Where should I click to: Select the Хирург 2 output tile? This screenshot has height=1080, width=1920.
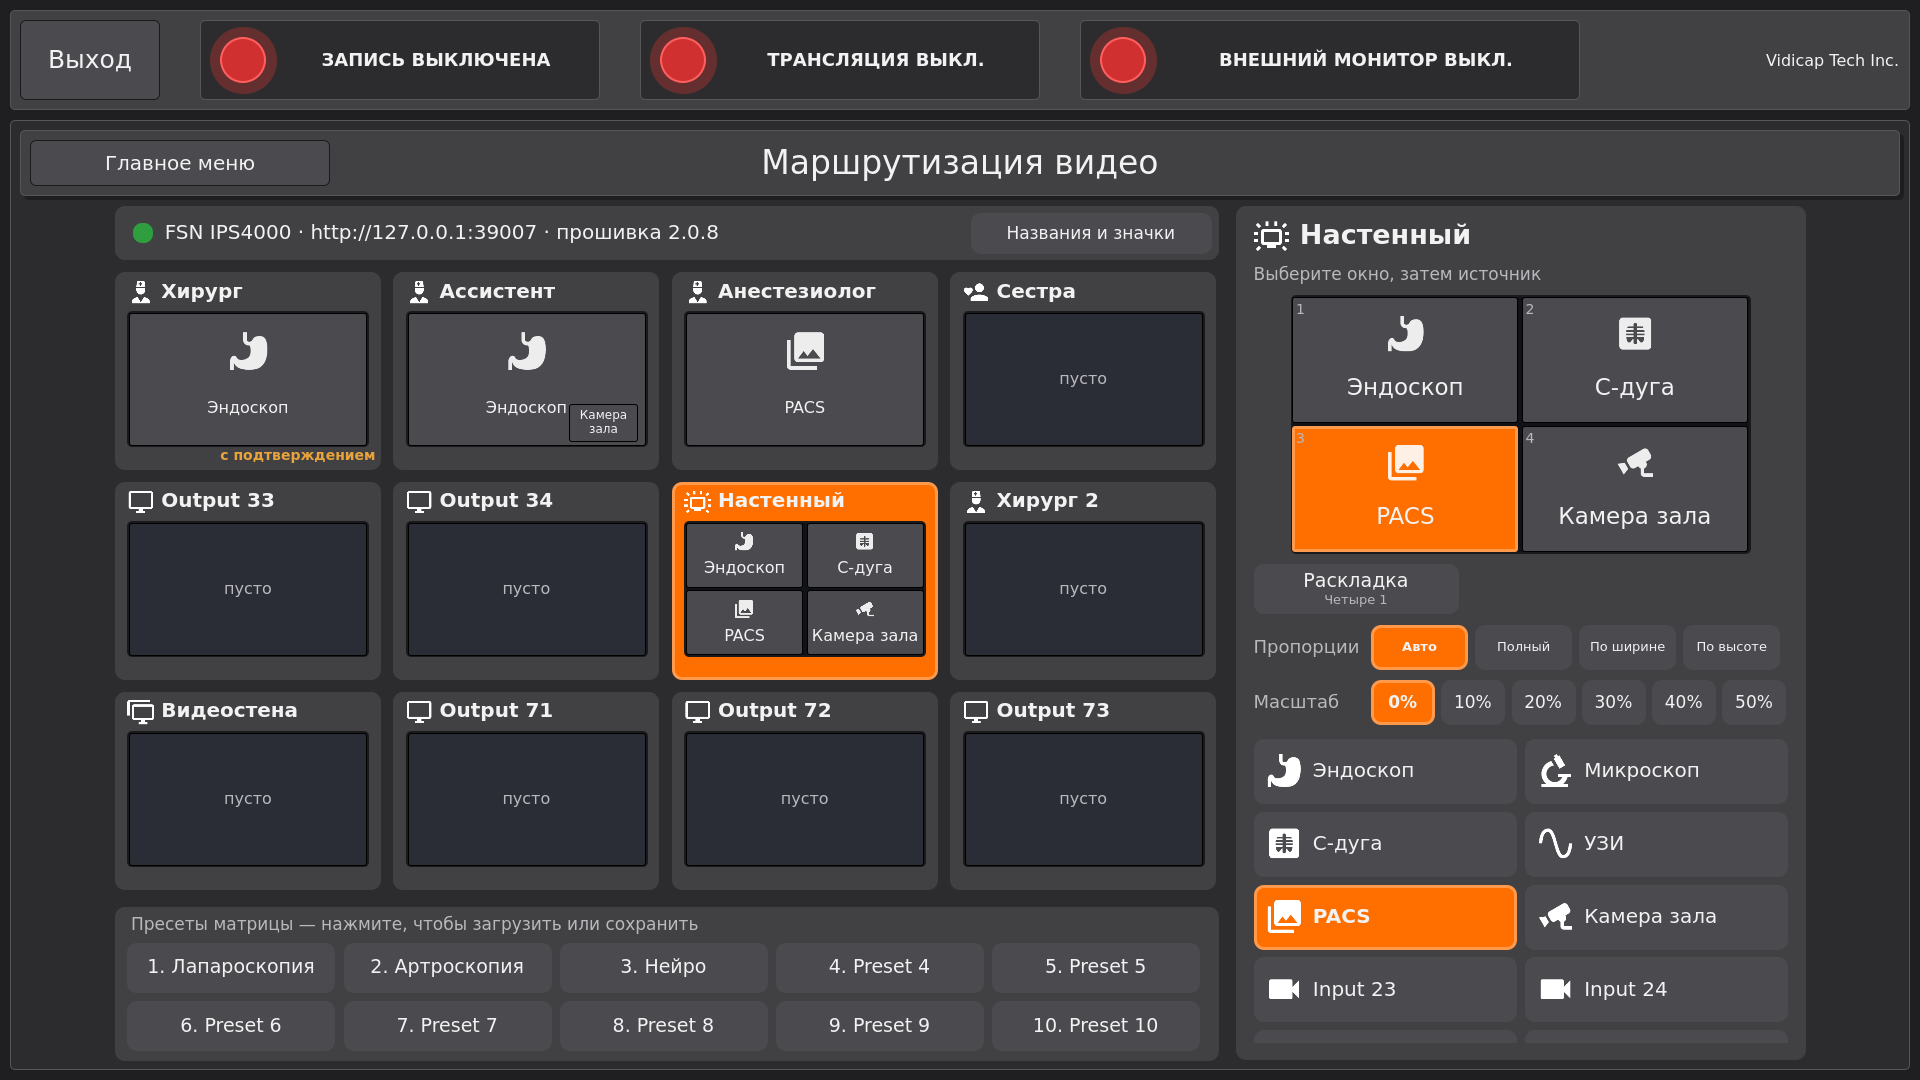(x=1083, y=581)
